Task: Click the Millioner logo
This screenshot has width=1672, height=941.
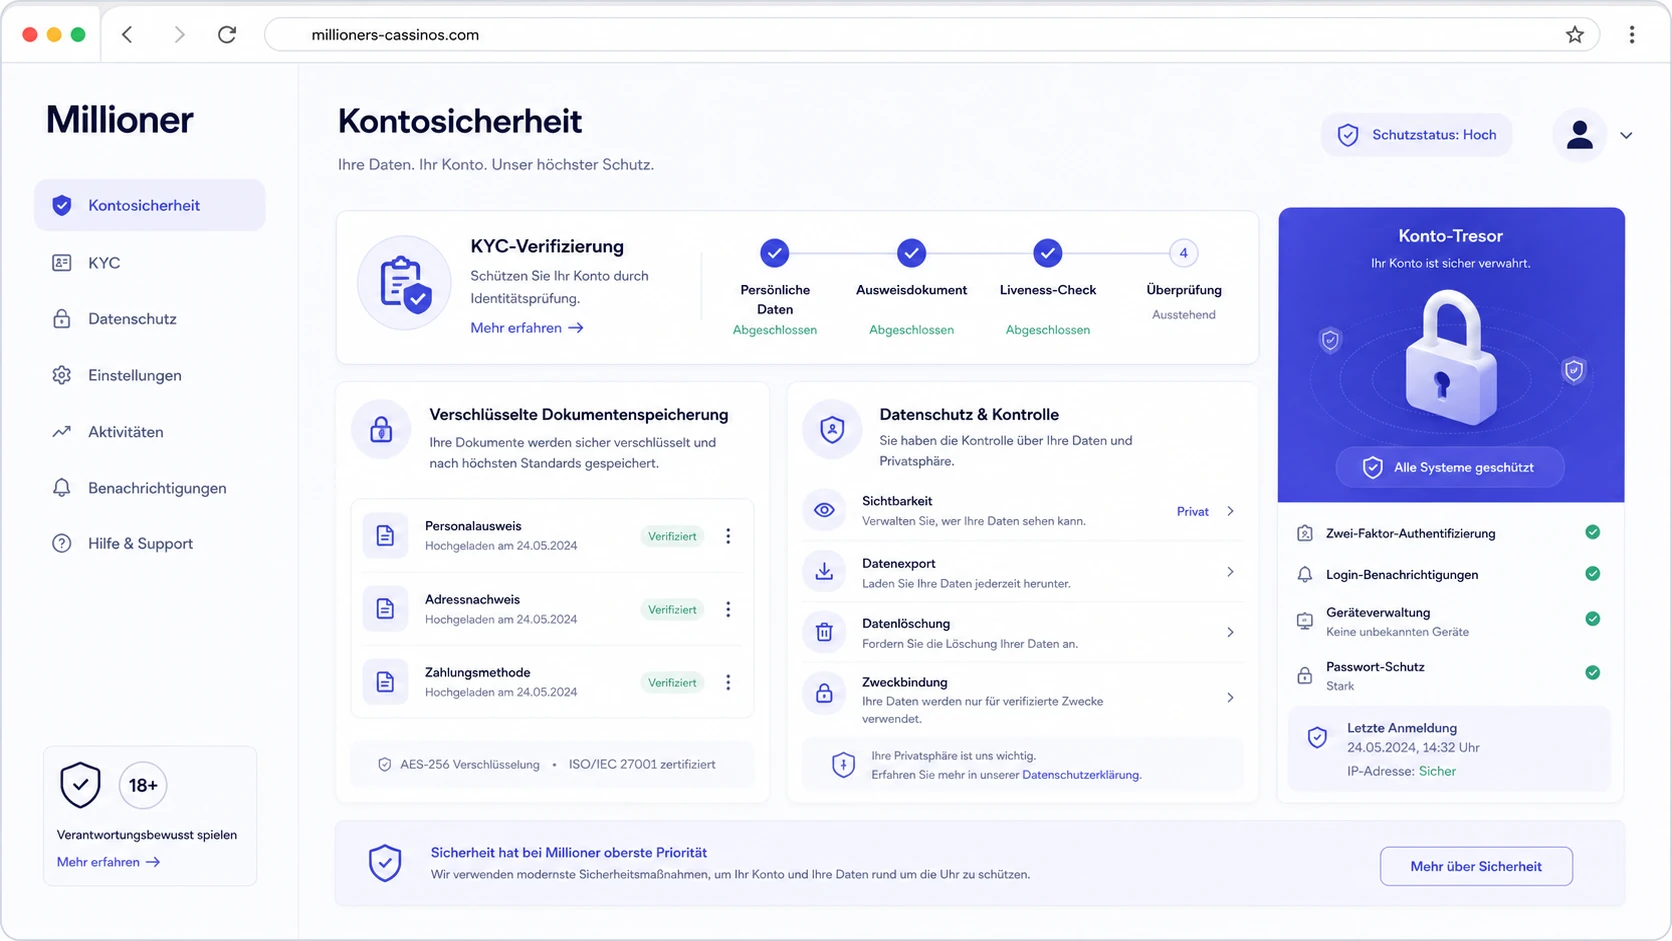Action: [120, 120]
